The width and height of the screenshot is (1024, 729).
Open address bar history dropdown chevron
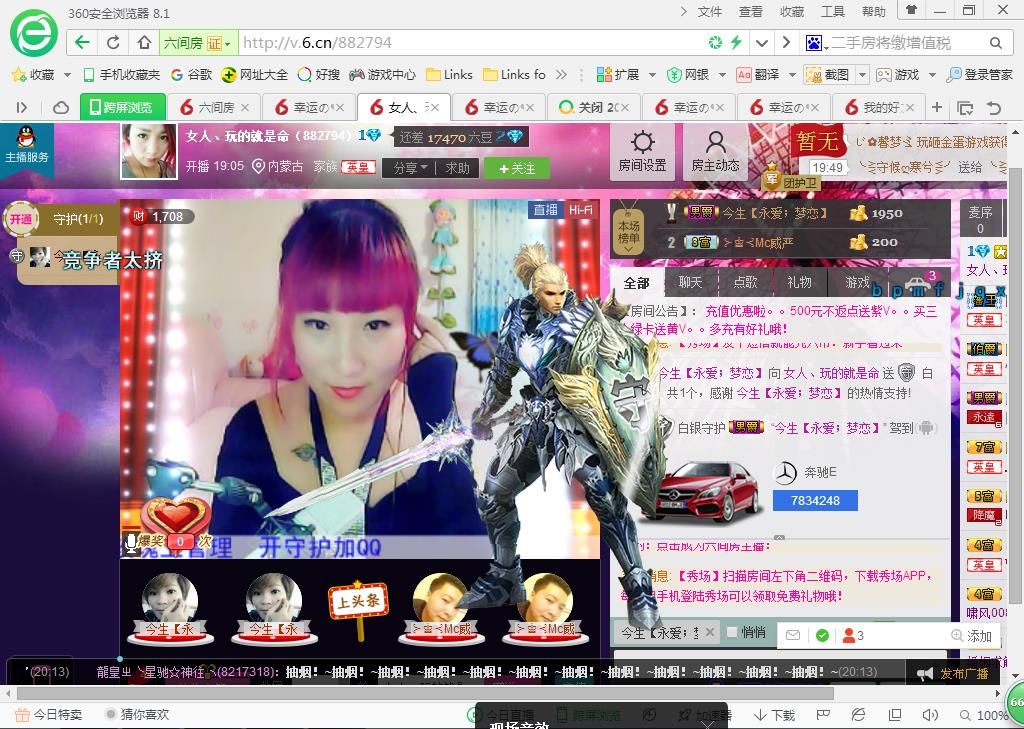[761, 43]
